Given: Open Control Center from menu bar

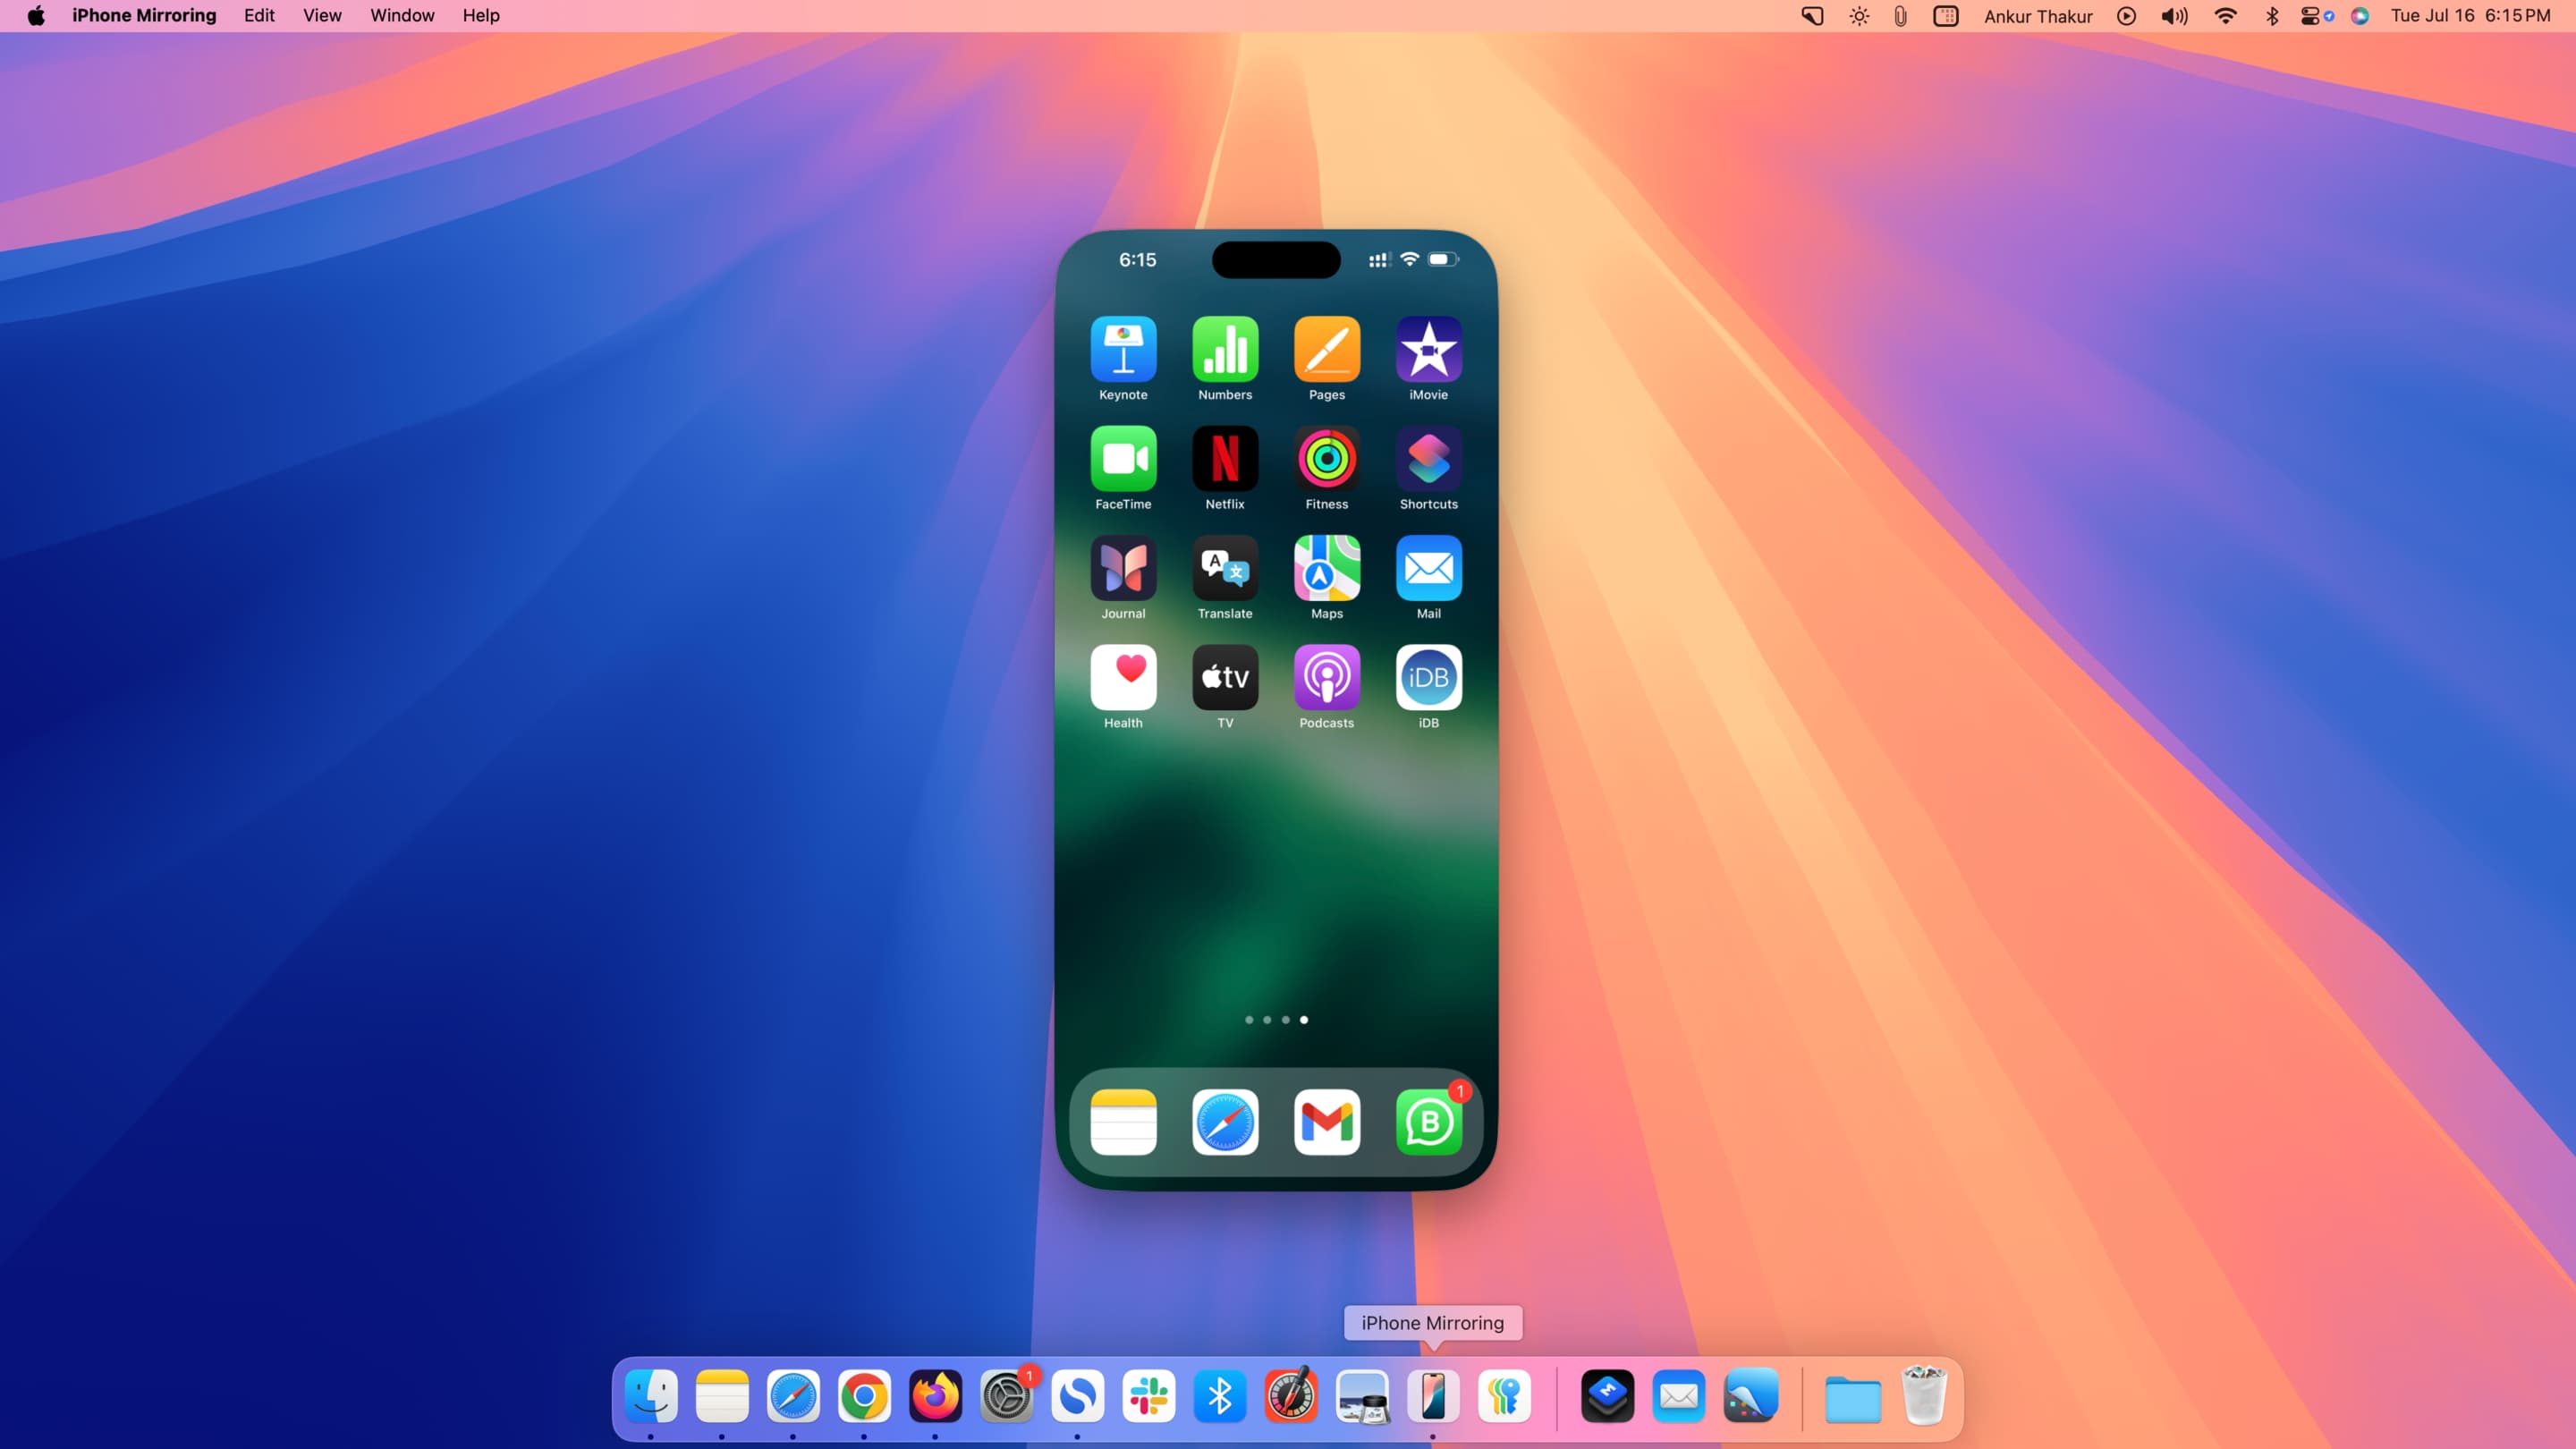Looking at the screenshot, I should pos(2310,16).
